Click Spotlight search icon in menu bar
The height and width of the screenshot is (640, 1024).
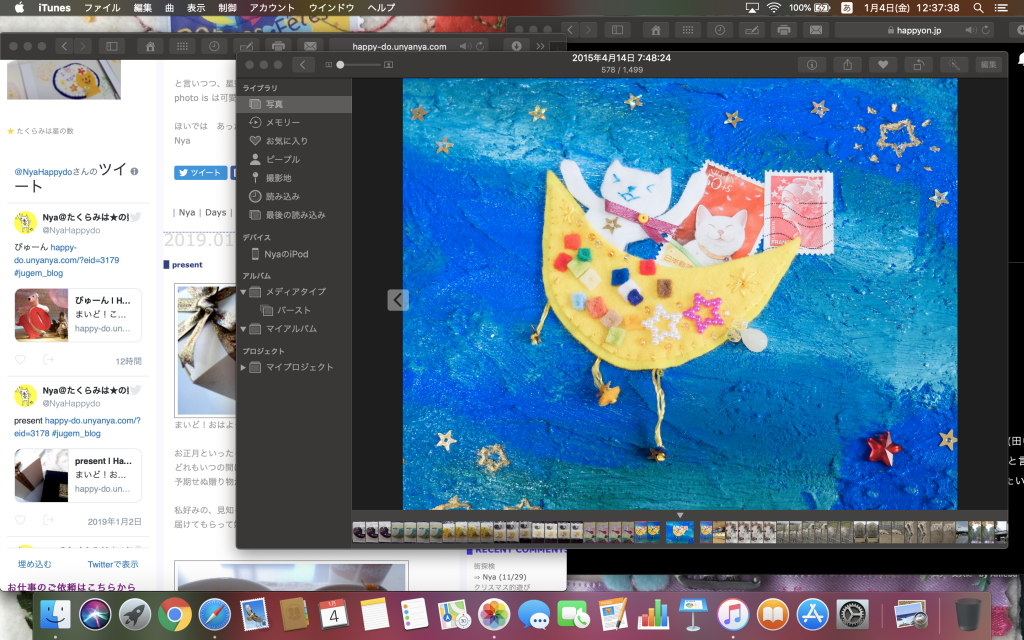point(978,8)
